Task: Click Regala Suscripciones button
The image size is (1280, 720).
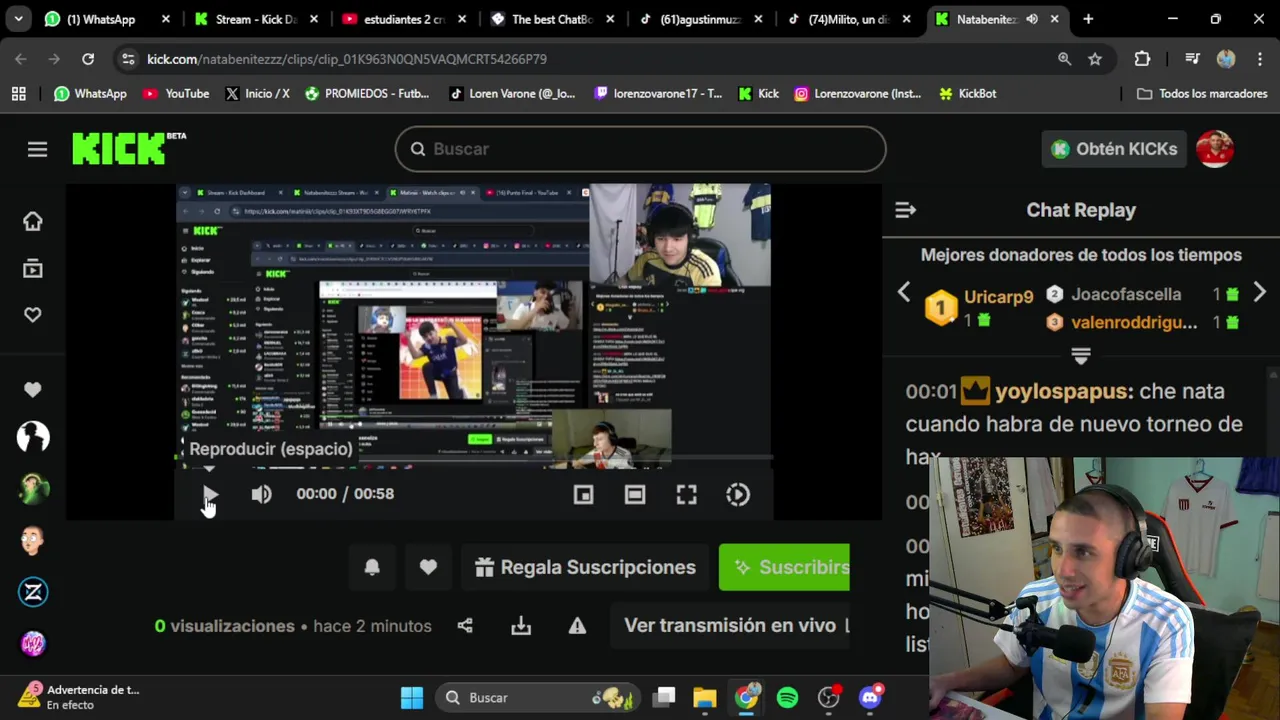Action: pyautogui.click(x=586, y=567)
